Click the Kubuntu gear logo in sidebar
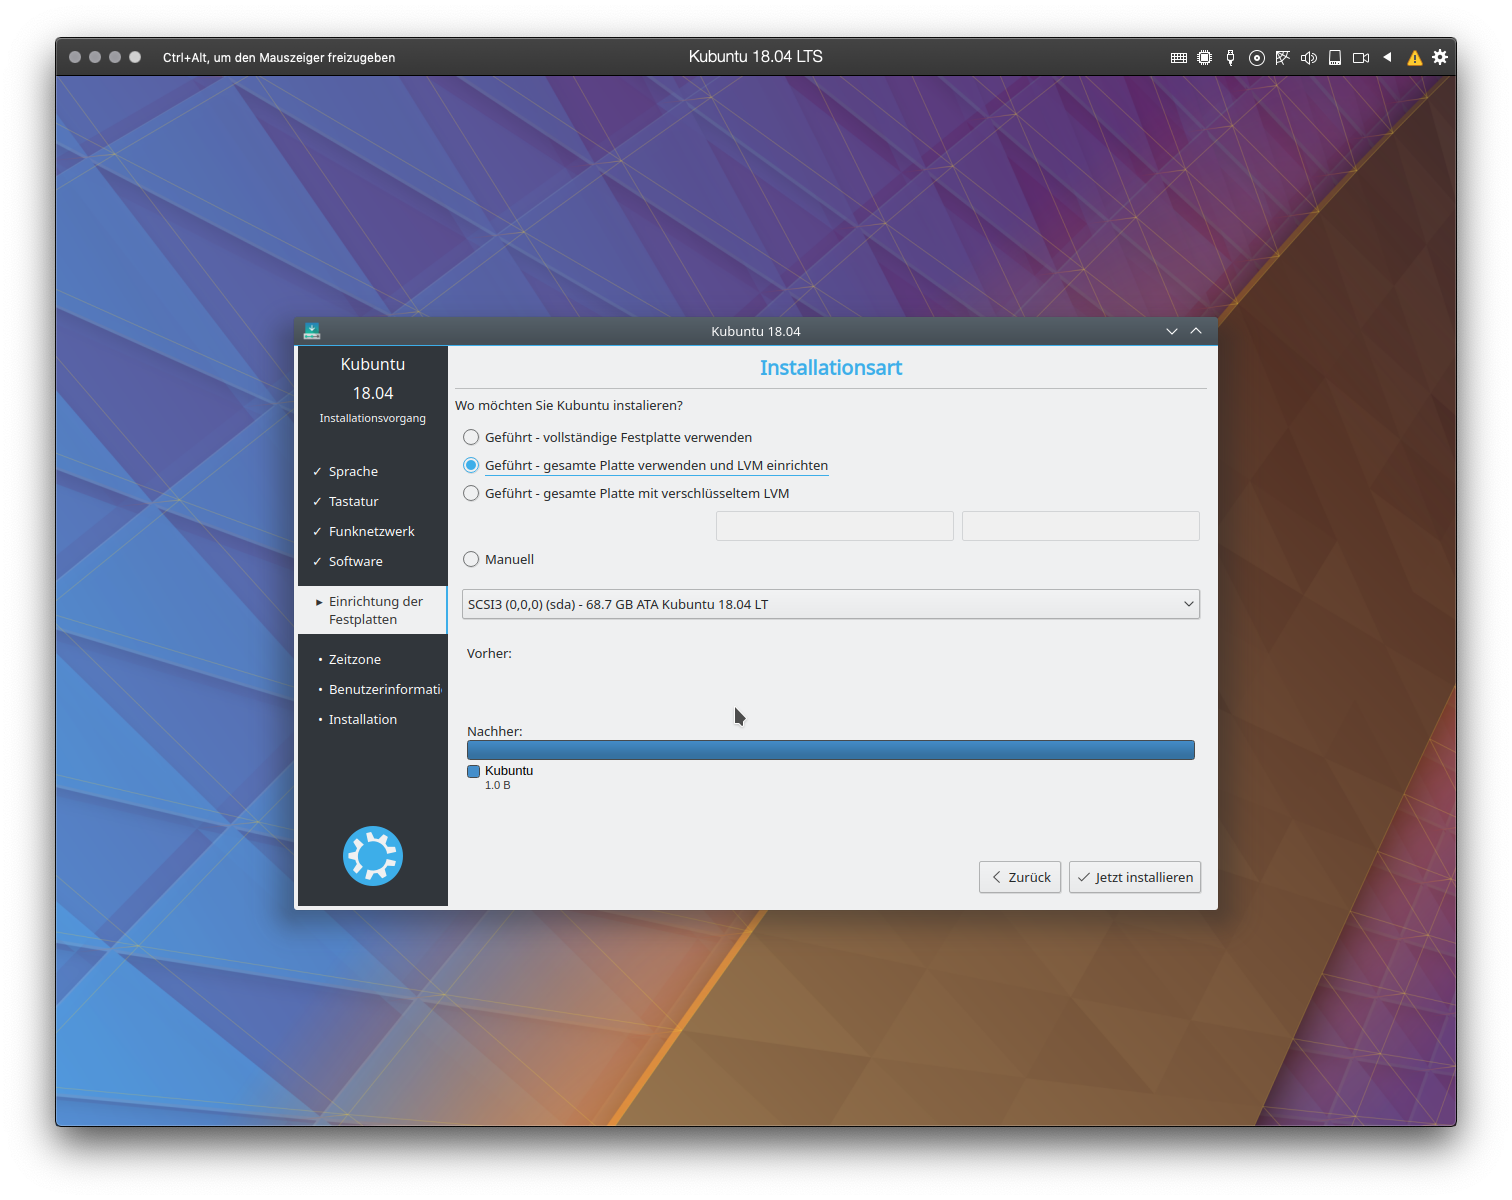The width and height of the screenshot is (1512, 1200). 373,856
